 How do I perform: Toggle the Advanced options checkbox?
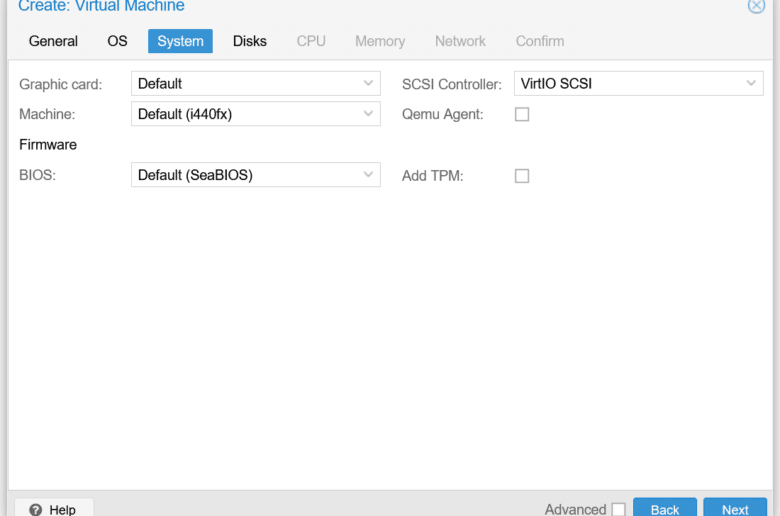619,510
